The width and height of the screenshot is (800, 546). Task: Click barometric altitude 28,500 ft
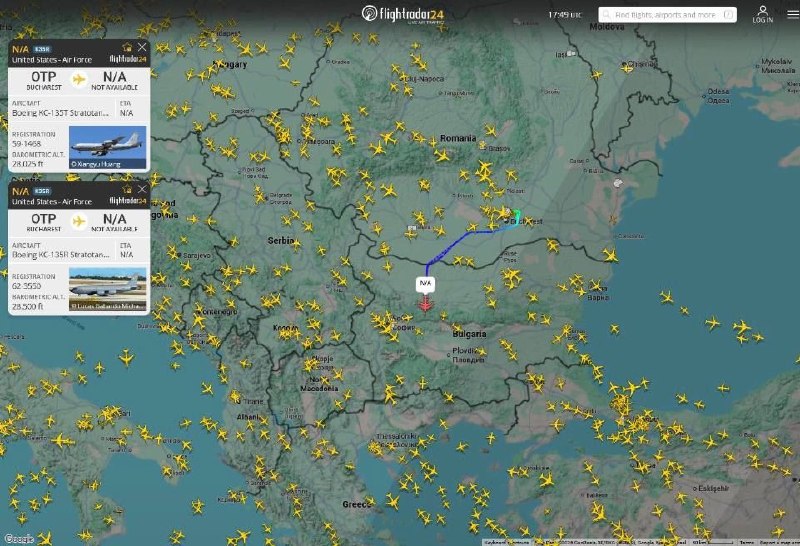28,306
